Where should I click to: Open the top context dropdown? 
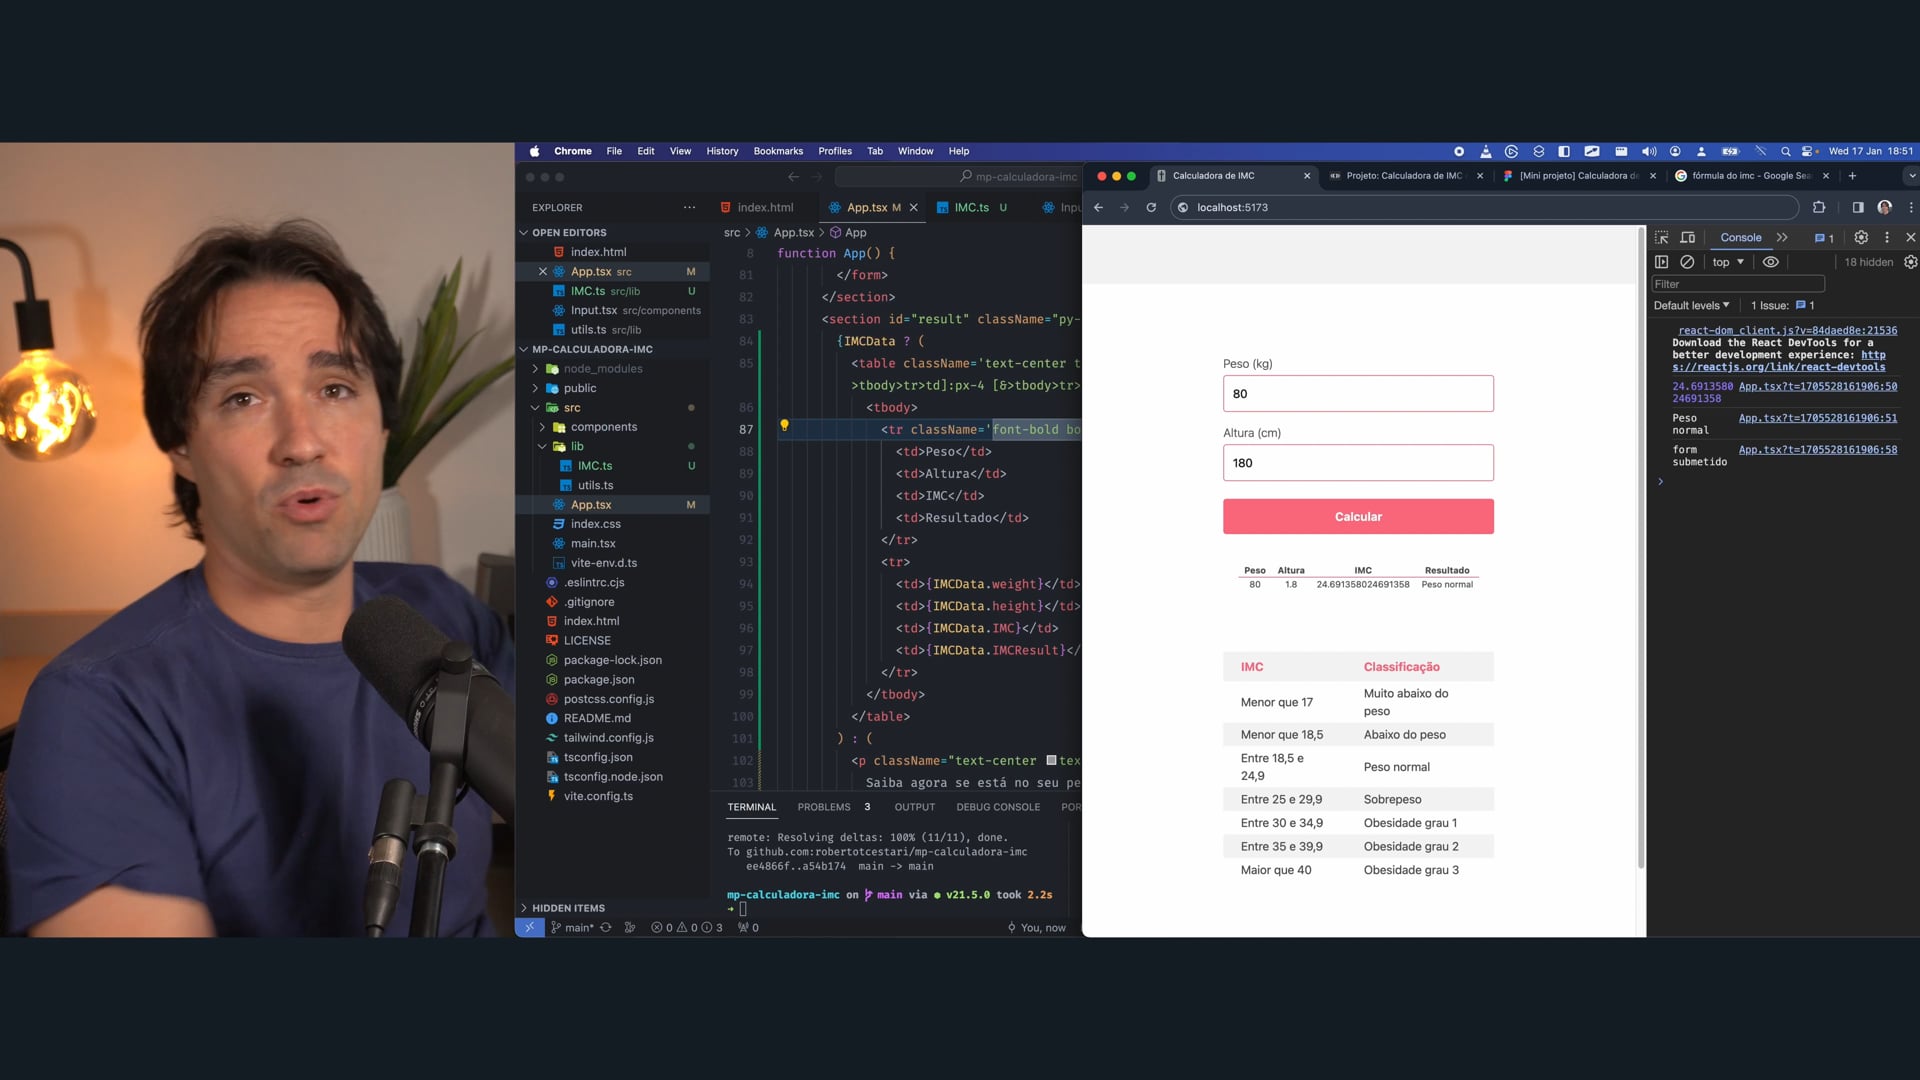pyautogui.click(x=1727, y=262)
